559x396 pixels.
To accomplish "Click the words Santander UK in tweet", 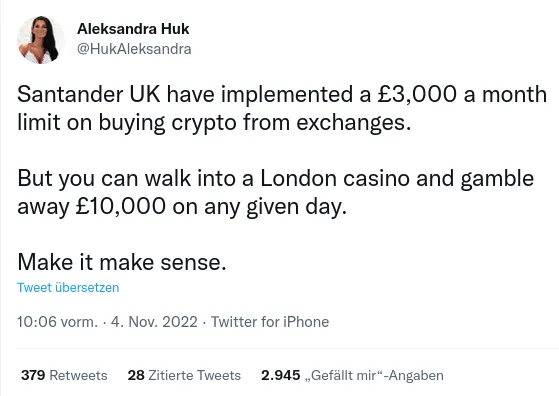I will pyautogui.click(x=89, y=95).
